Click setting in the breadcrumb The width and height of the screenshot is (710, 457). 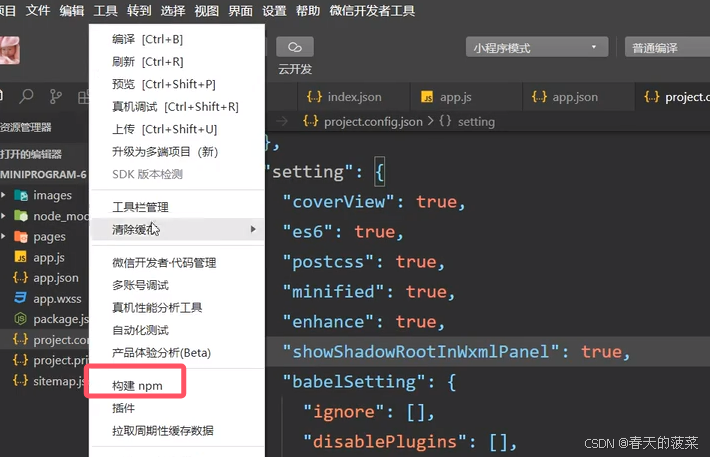[476, 122]
